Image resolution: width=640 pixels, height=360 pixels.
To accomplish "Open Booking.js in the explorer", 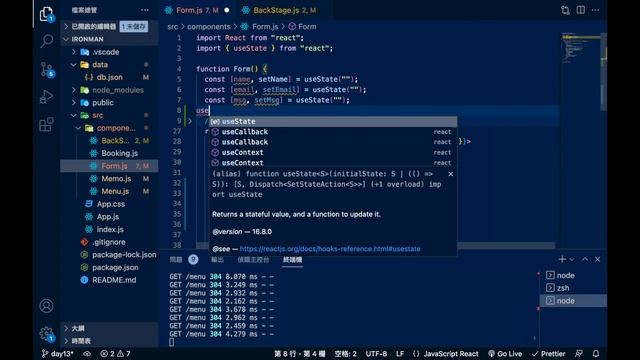I will [x=109, y=153].
